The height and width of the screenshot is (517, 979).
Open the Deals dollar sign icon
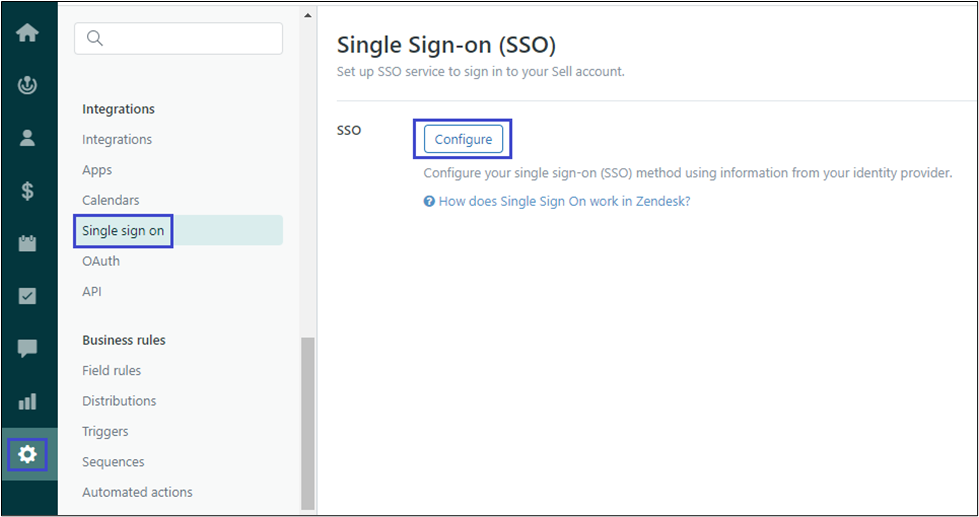(28, 191)
